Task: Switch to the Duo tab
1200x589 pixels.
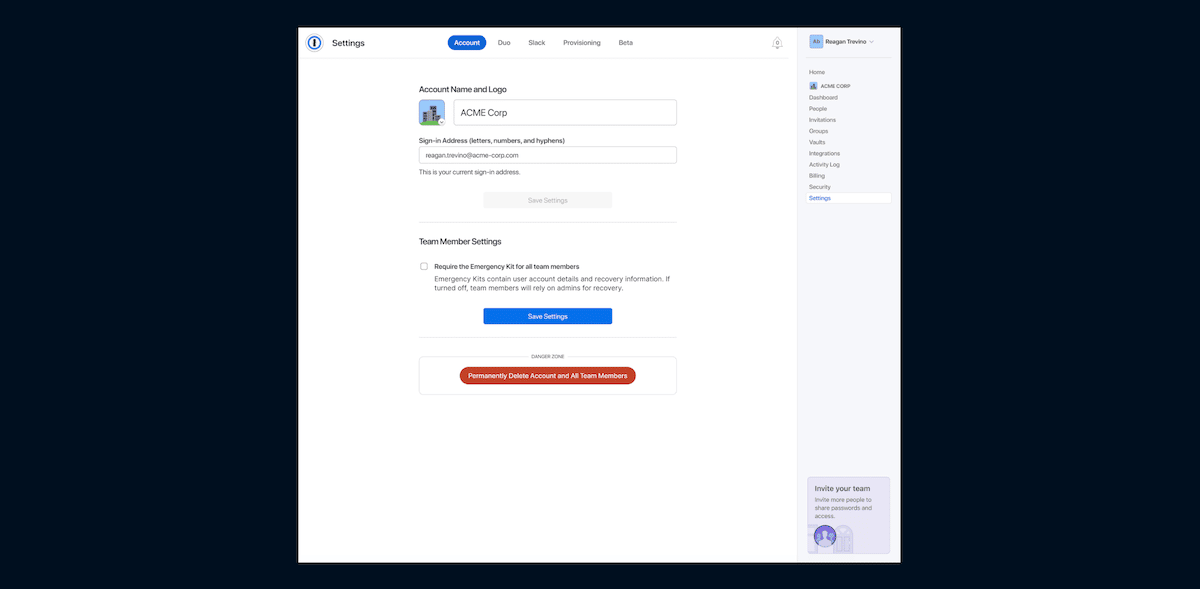Action: tap(504, 43)
